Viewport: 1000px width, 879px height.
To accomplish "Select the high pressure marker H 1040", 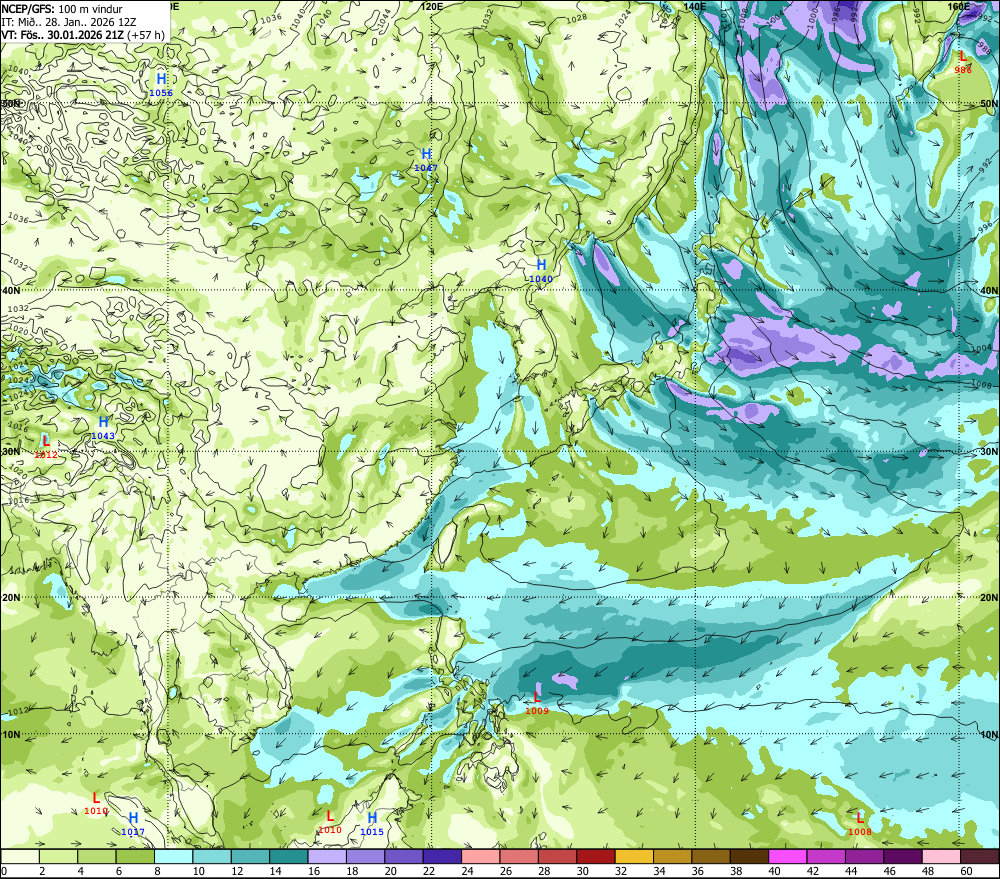I will 541,270.
